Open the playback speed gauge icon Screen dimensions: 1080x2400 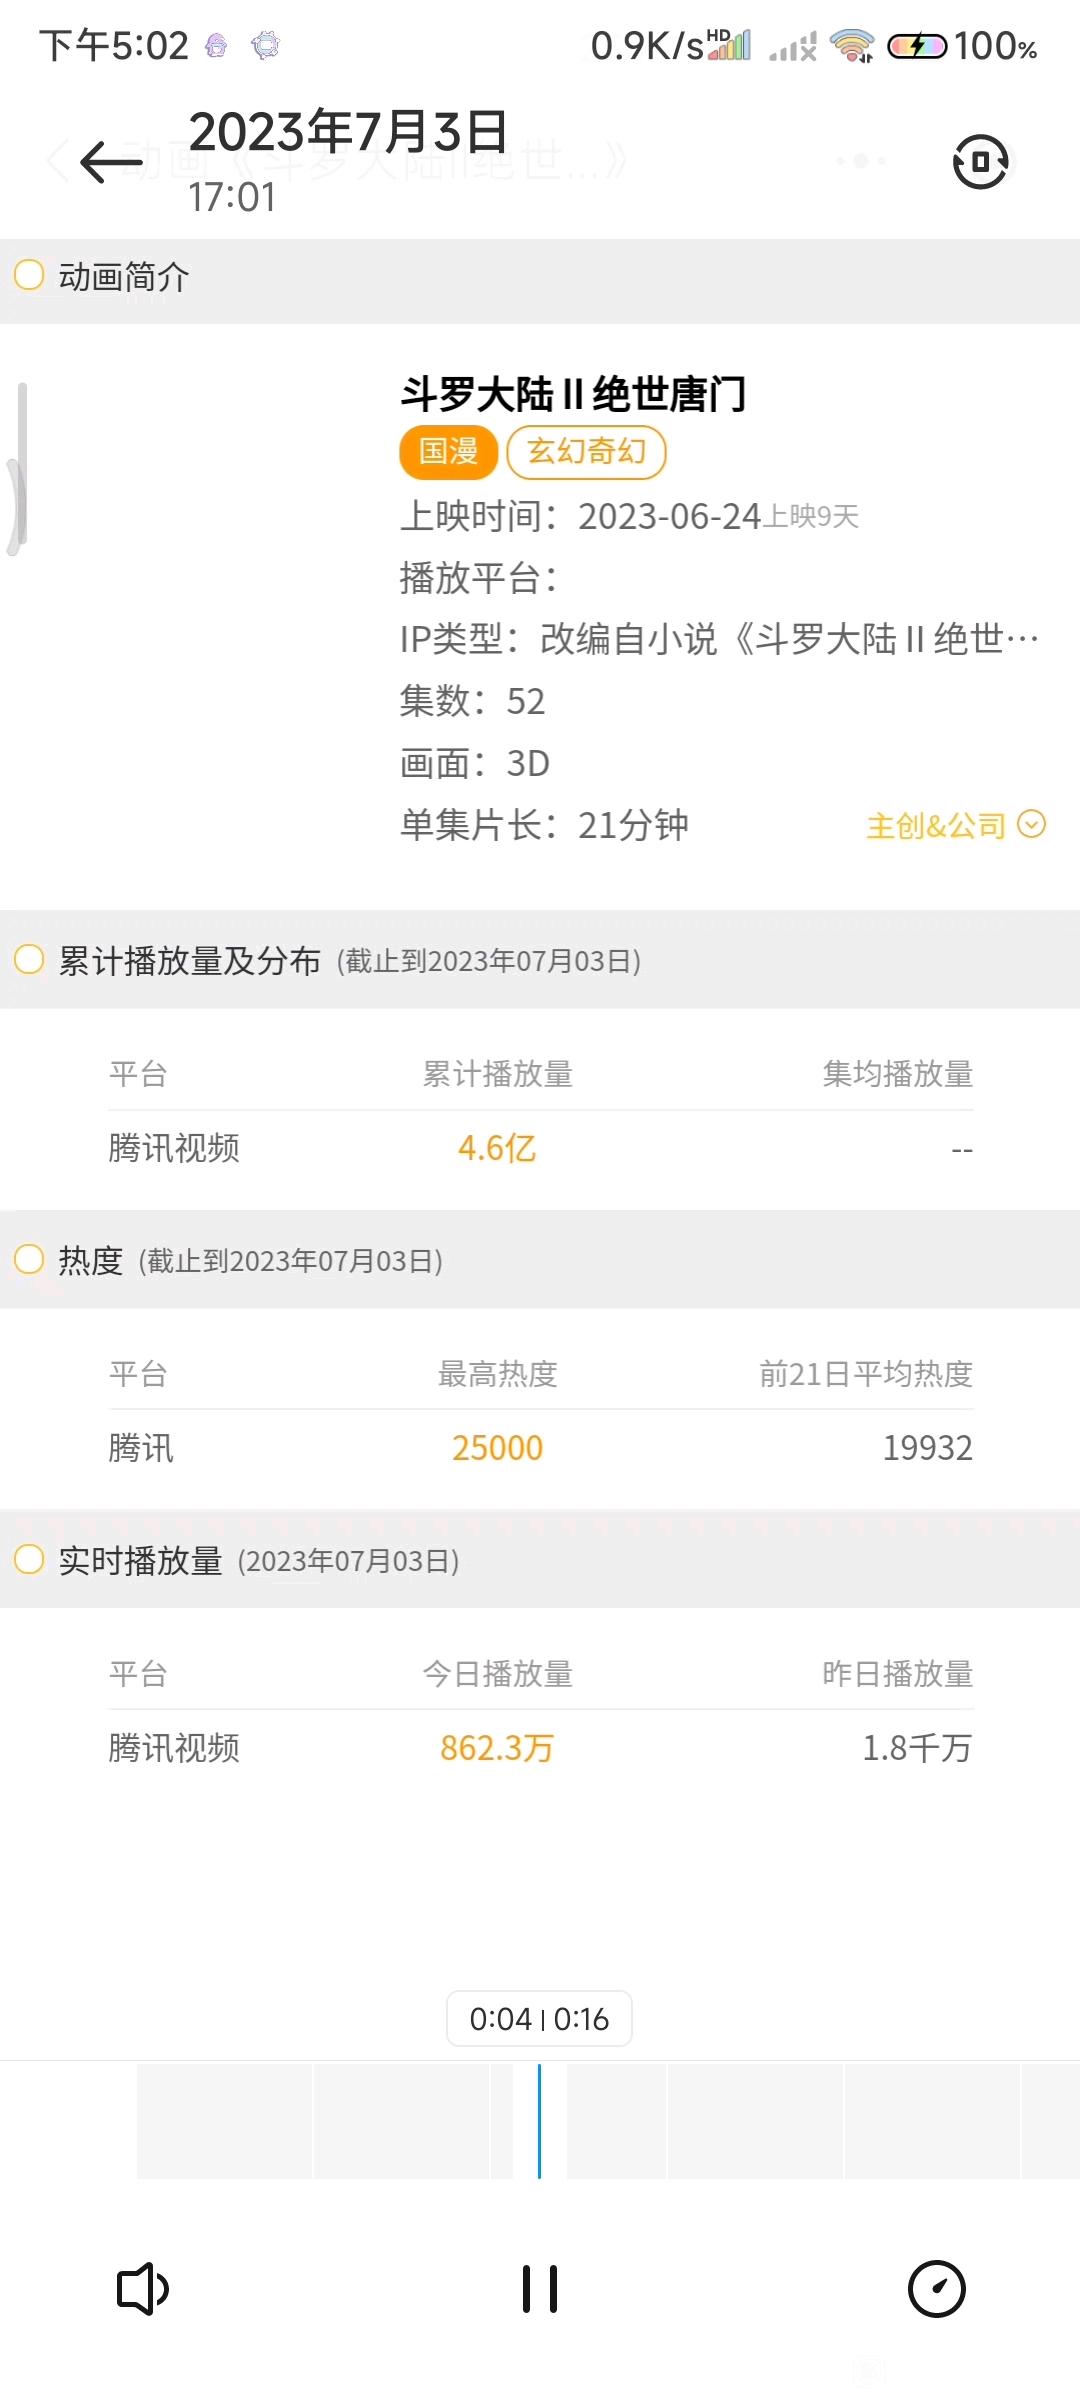[x=936, y=2289]
